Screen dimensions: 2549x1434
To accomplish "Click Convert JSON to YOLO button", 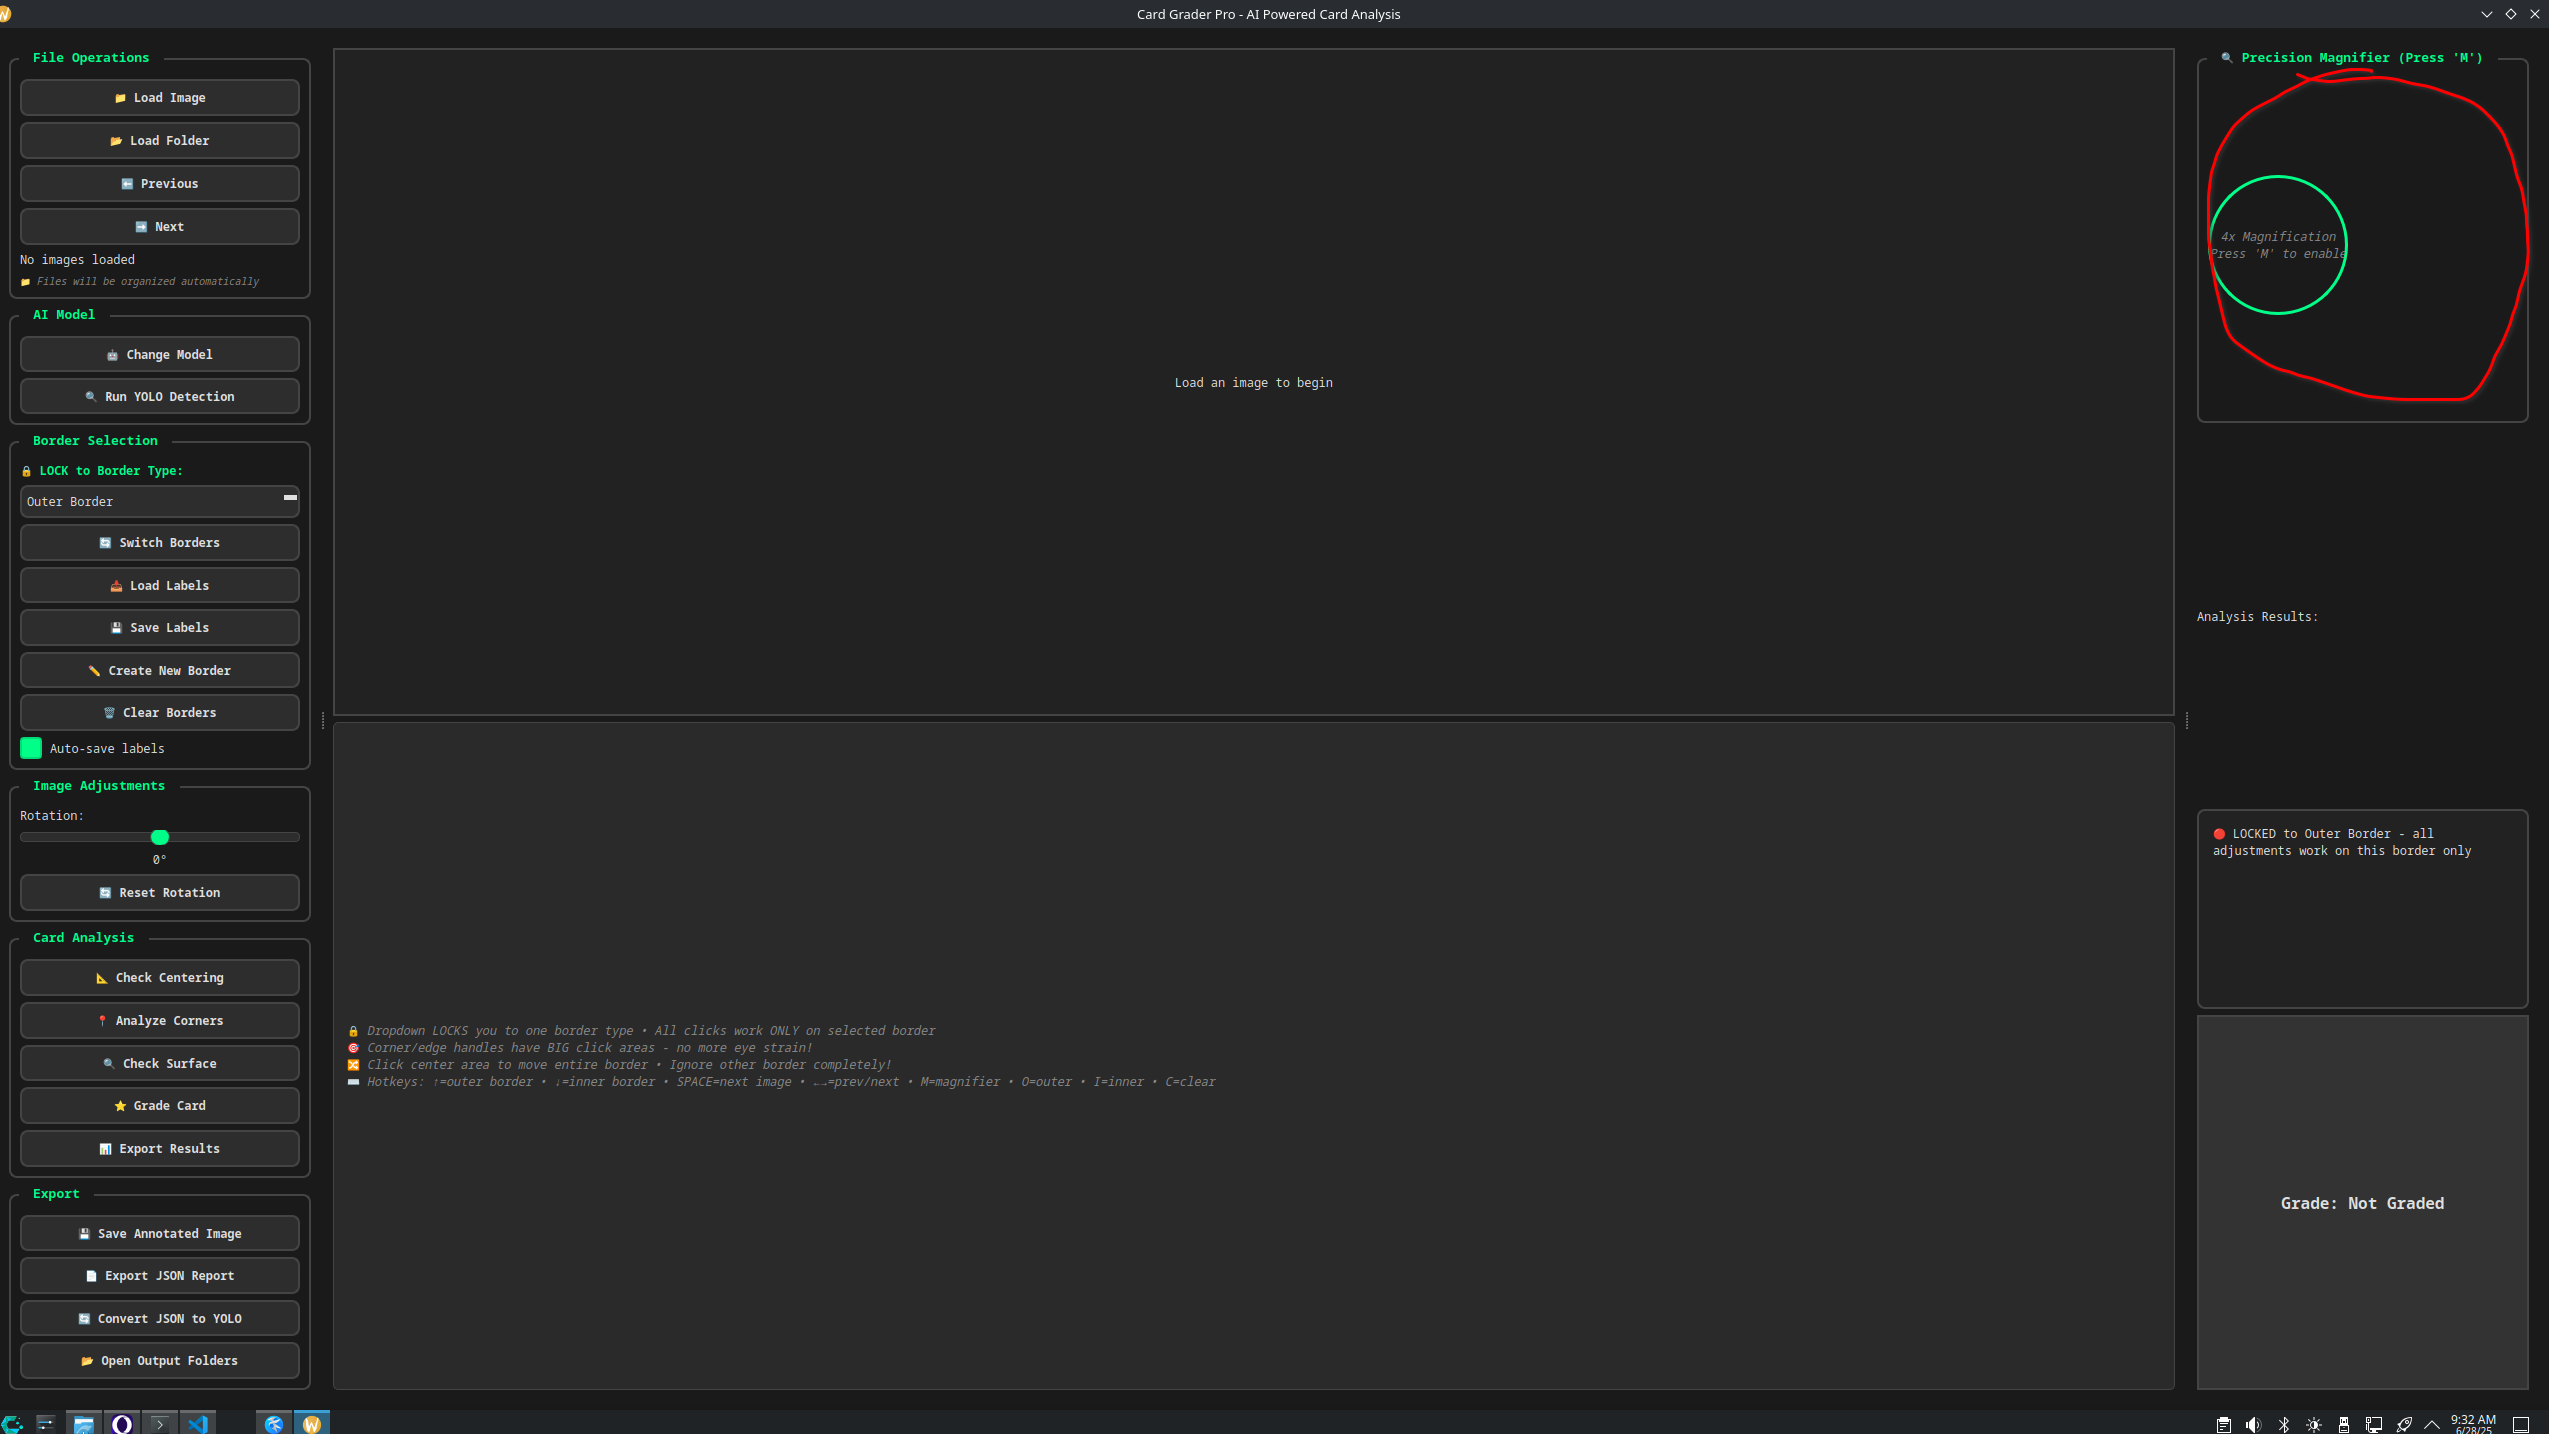I will click(160, 1318).
